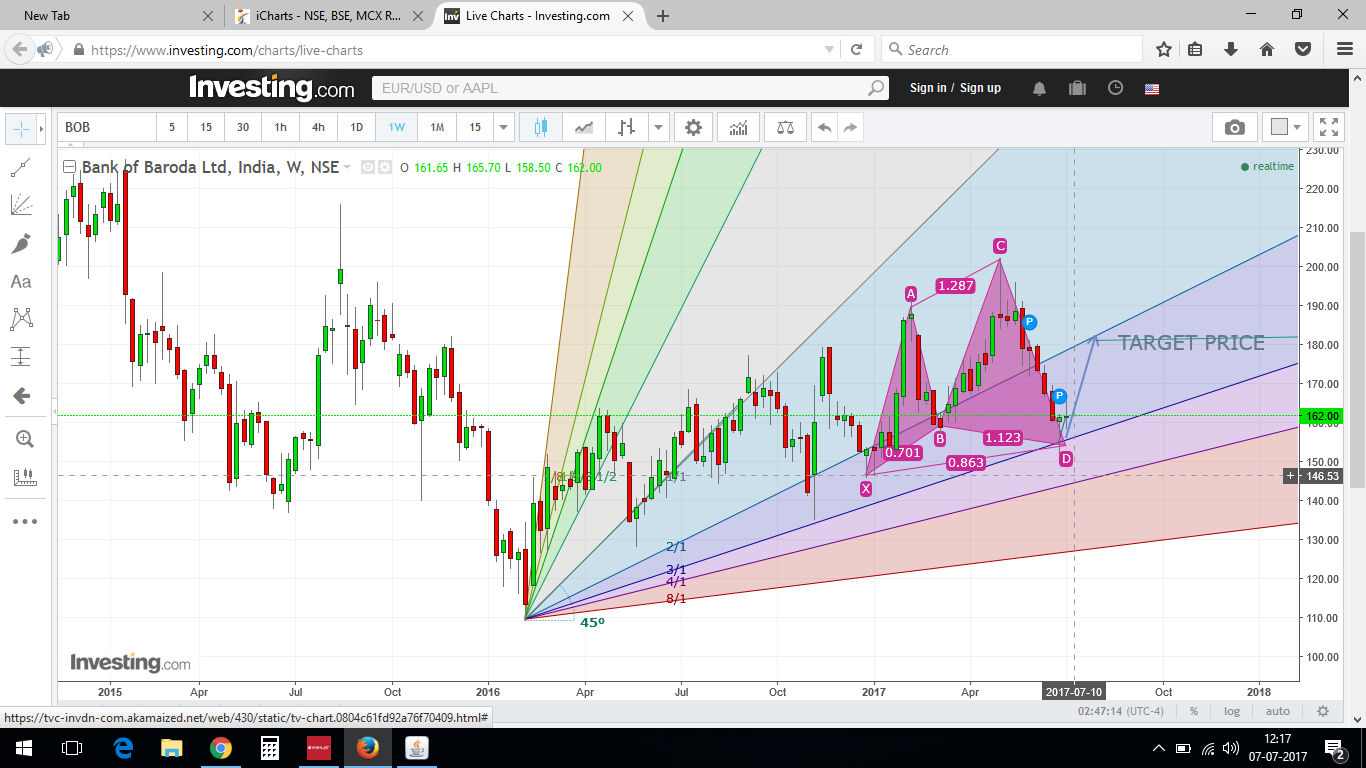Open the portfolio briefcase icon
This screenshot has height=768, width=1366.
point(1077,88)
